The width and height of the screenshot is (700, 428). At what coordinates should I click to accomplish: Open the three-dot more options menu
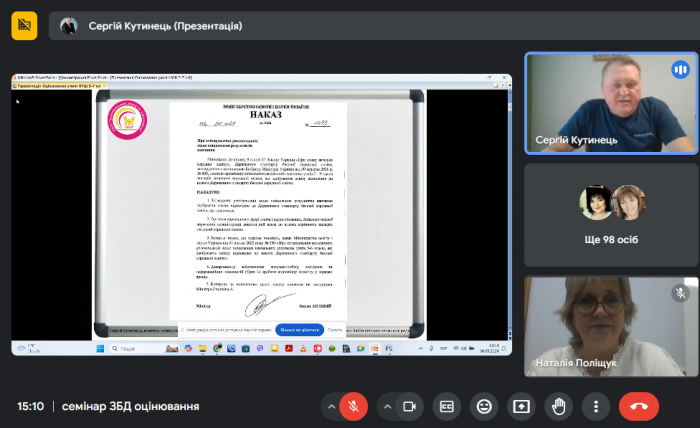pos(596,406)
